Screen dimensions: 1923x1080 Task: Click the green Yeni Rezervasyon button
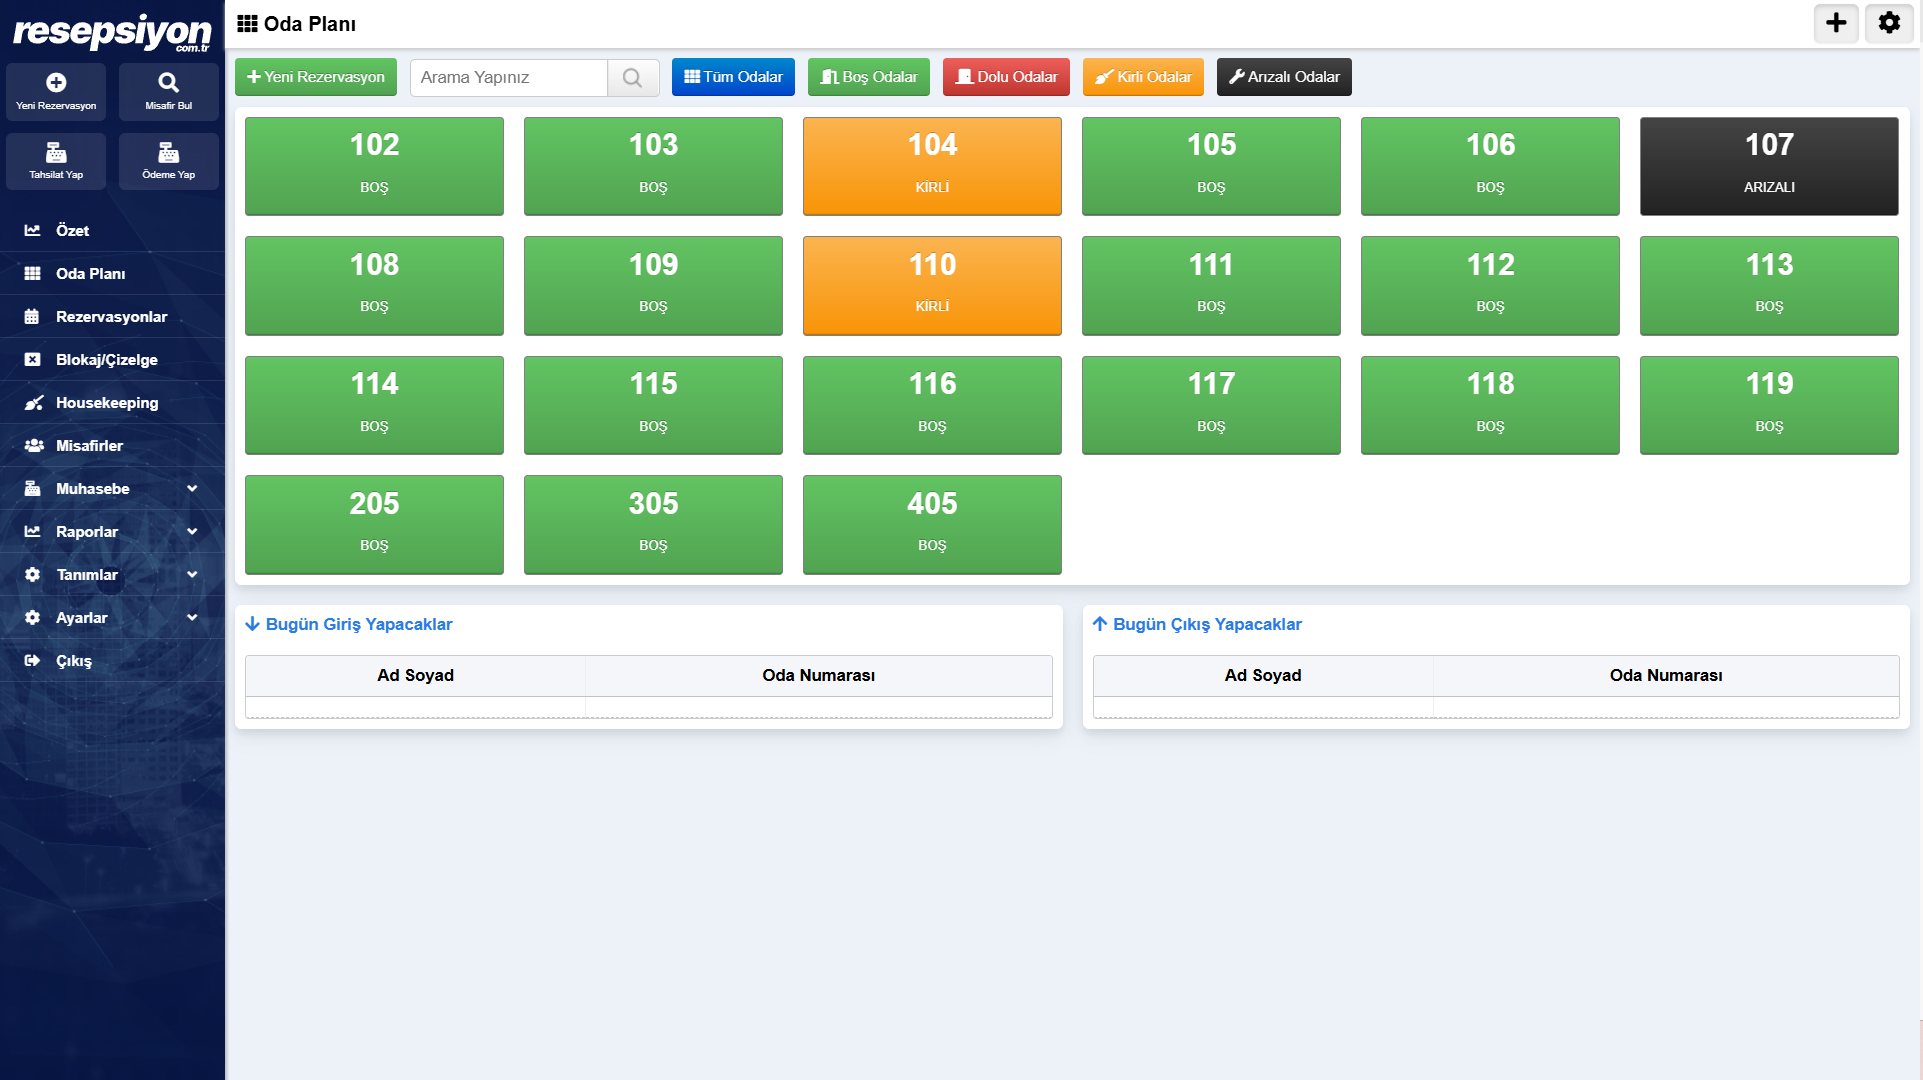[316, 77]
